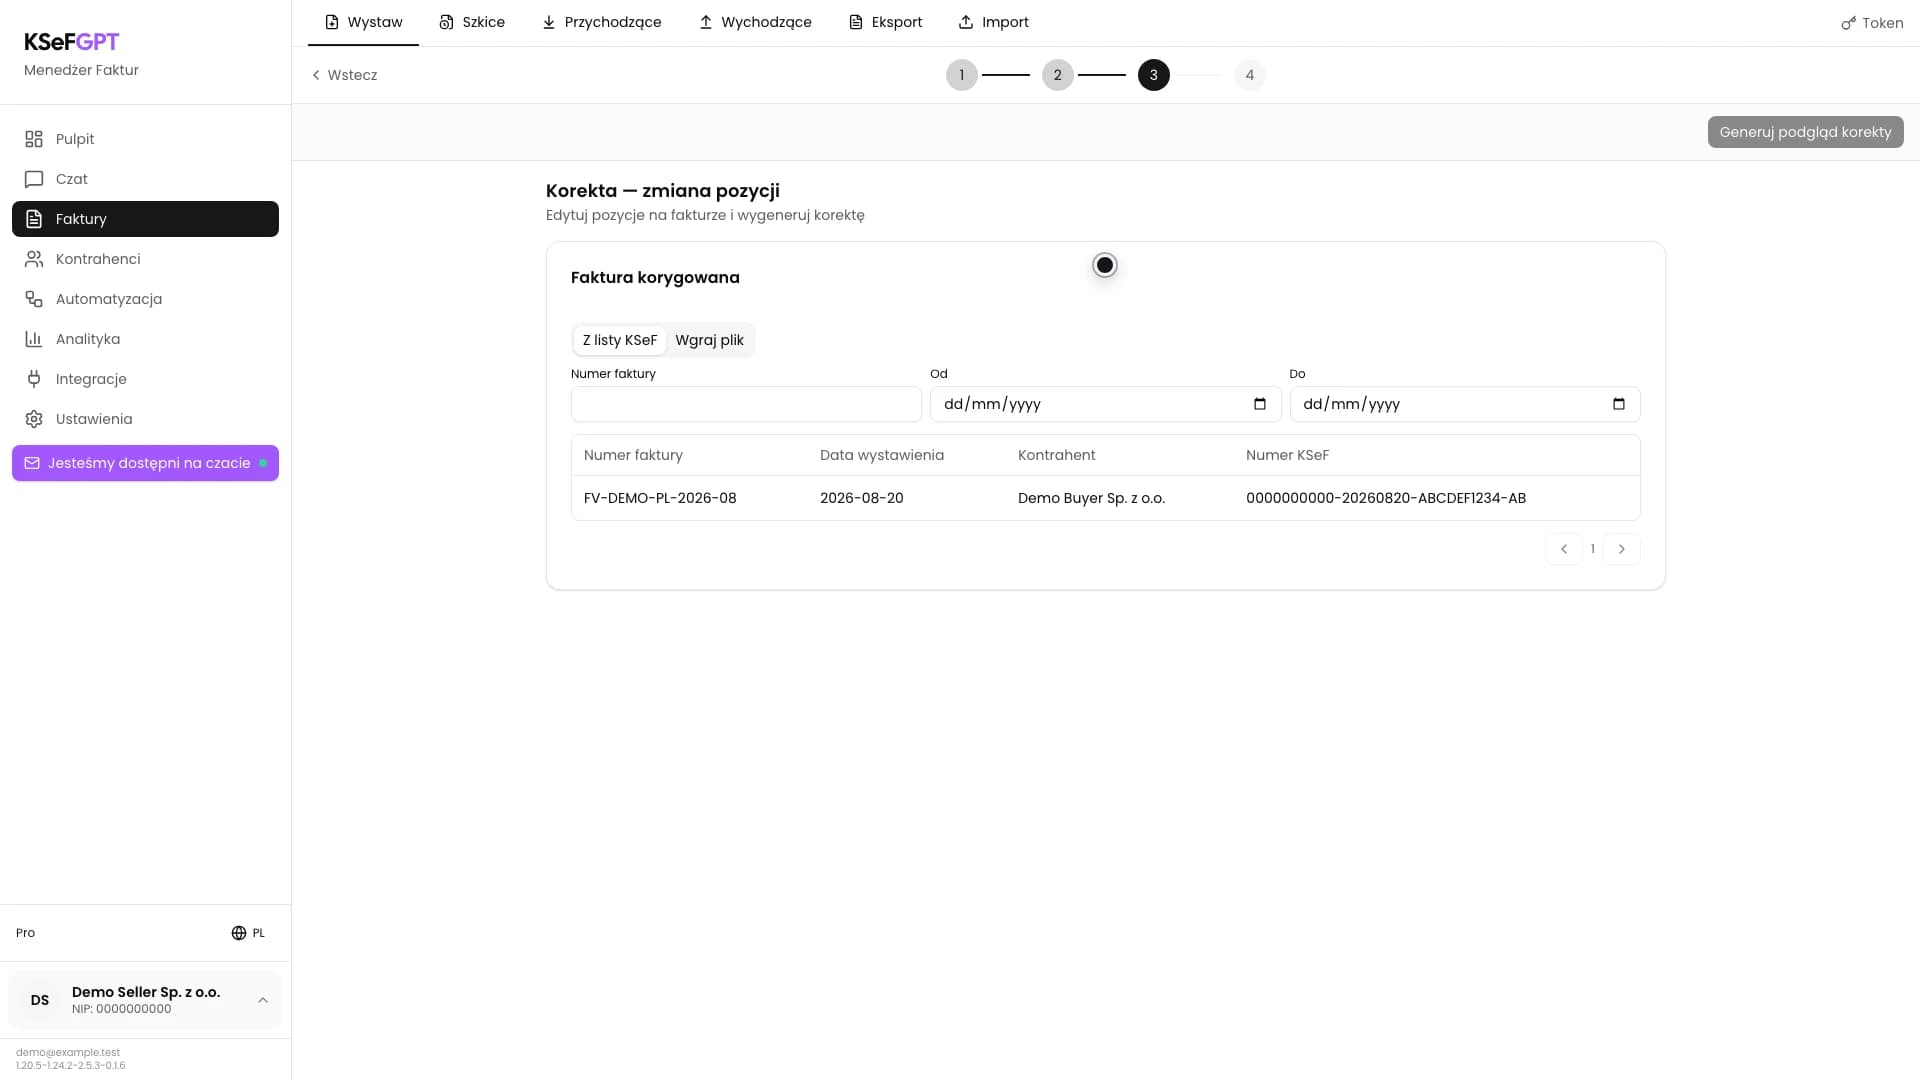The width and height of the screenshot is (1920, 1080).
Task: Open calendar picker for Do date
Action: (1619, 404)
